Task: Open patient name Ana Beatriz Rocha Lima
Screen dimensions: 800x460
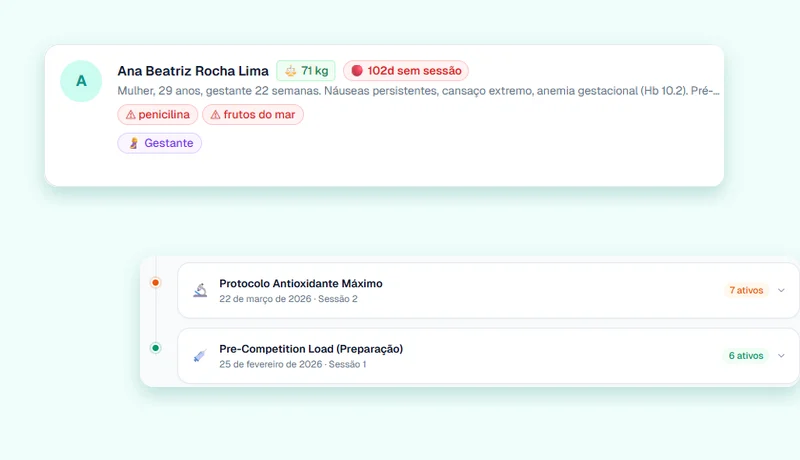Action: (193, 71)
